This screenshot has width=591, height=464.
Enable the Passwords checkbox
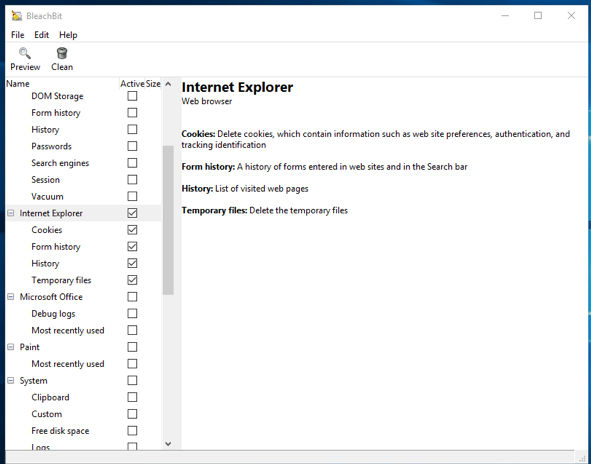(132, 146)
